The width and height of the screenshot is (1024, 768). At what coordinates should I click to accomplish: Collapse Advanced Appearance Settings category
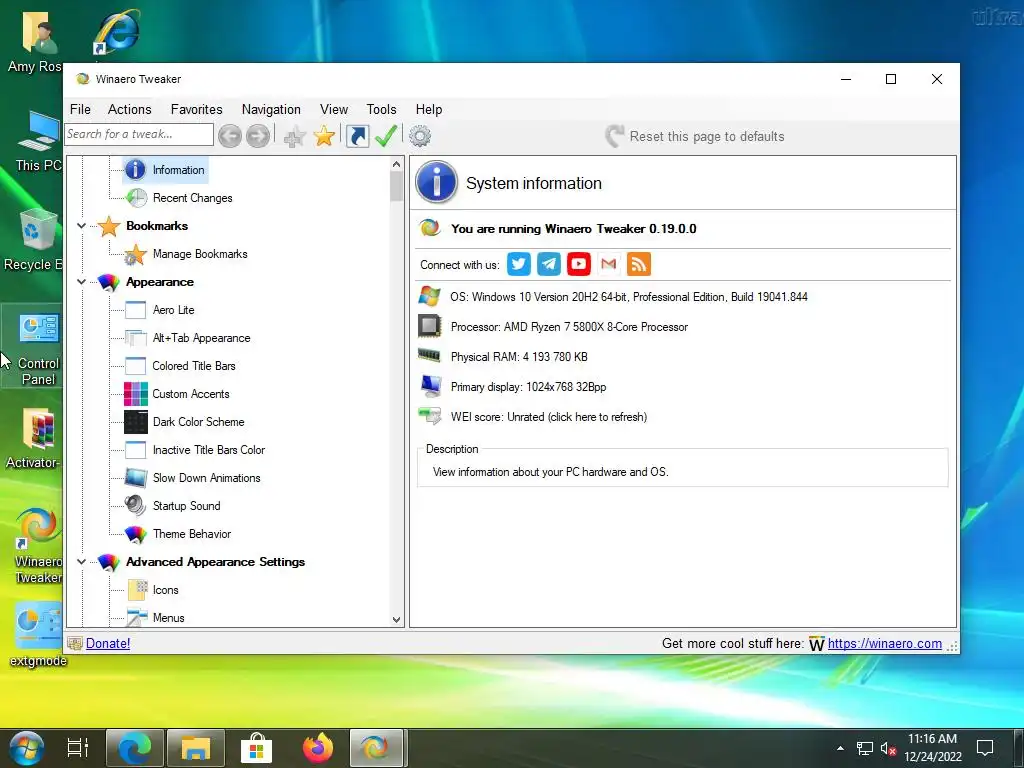[82, 562]
